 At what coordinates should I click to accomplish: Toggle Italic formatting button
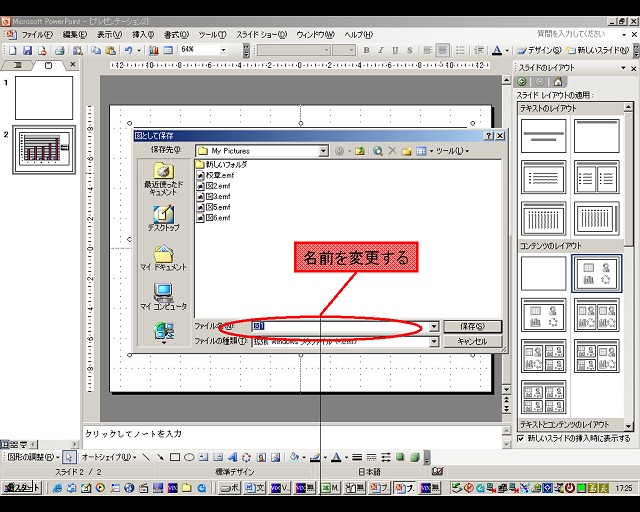(380, 50)
